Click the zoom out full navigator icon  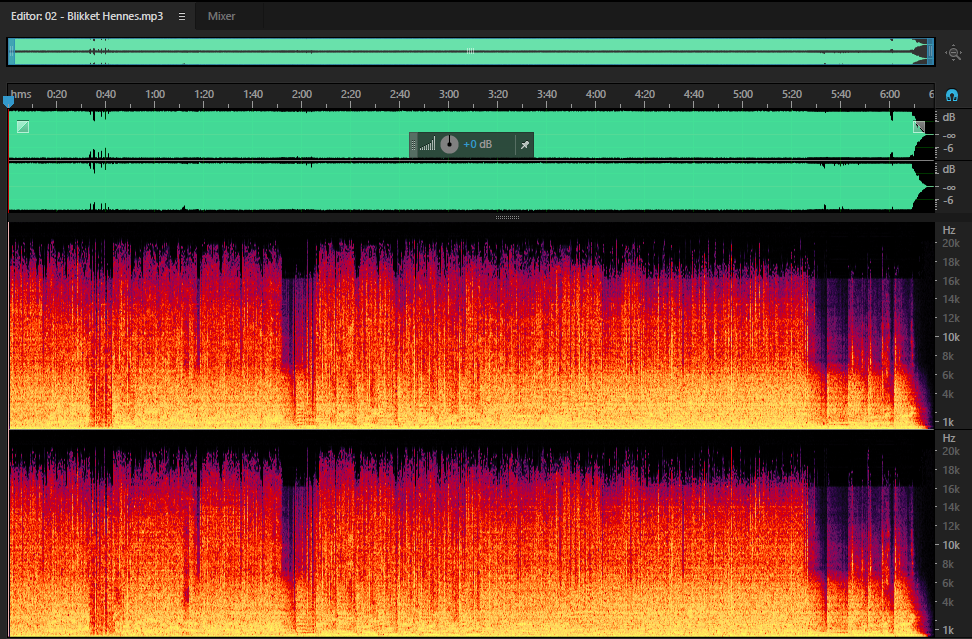[x=953, y=53]
